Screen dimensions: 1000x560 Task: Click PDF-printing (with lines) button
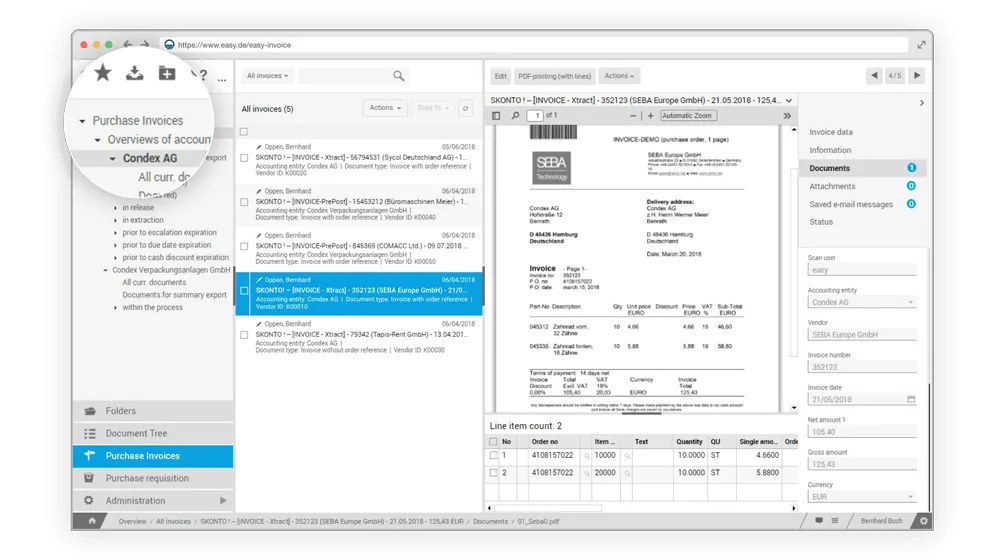554,76
